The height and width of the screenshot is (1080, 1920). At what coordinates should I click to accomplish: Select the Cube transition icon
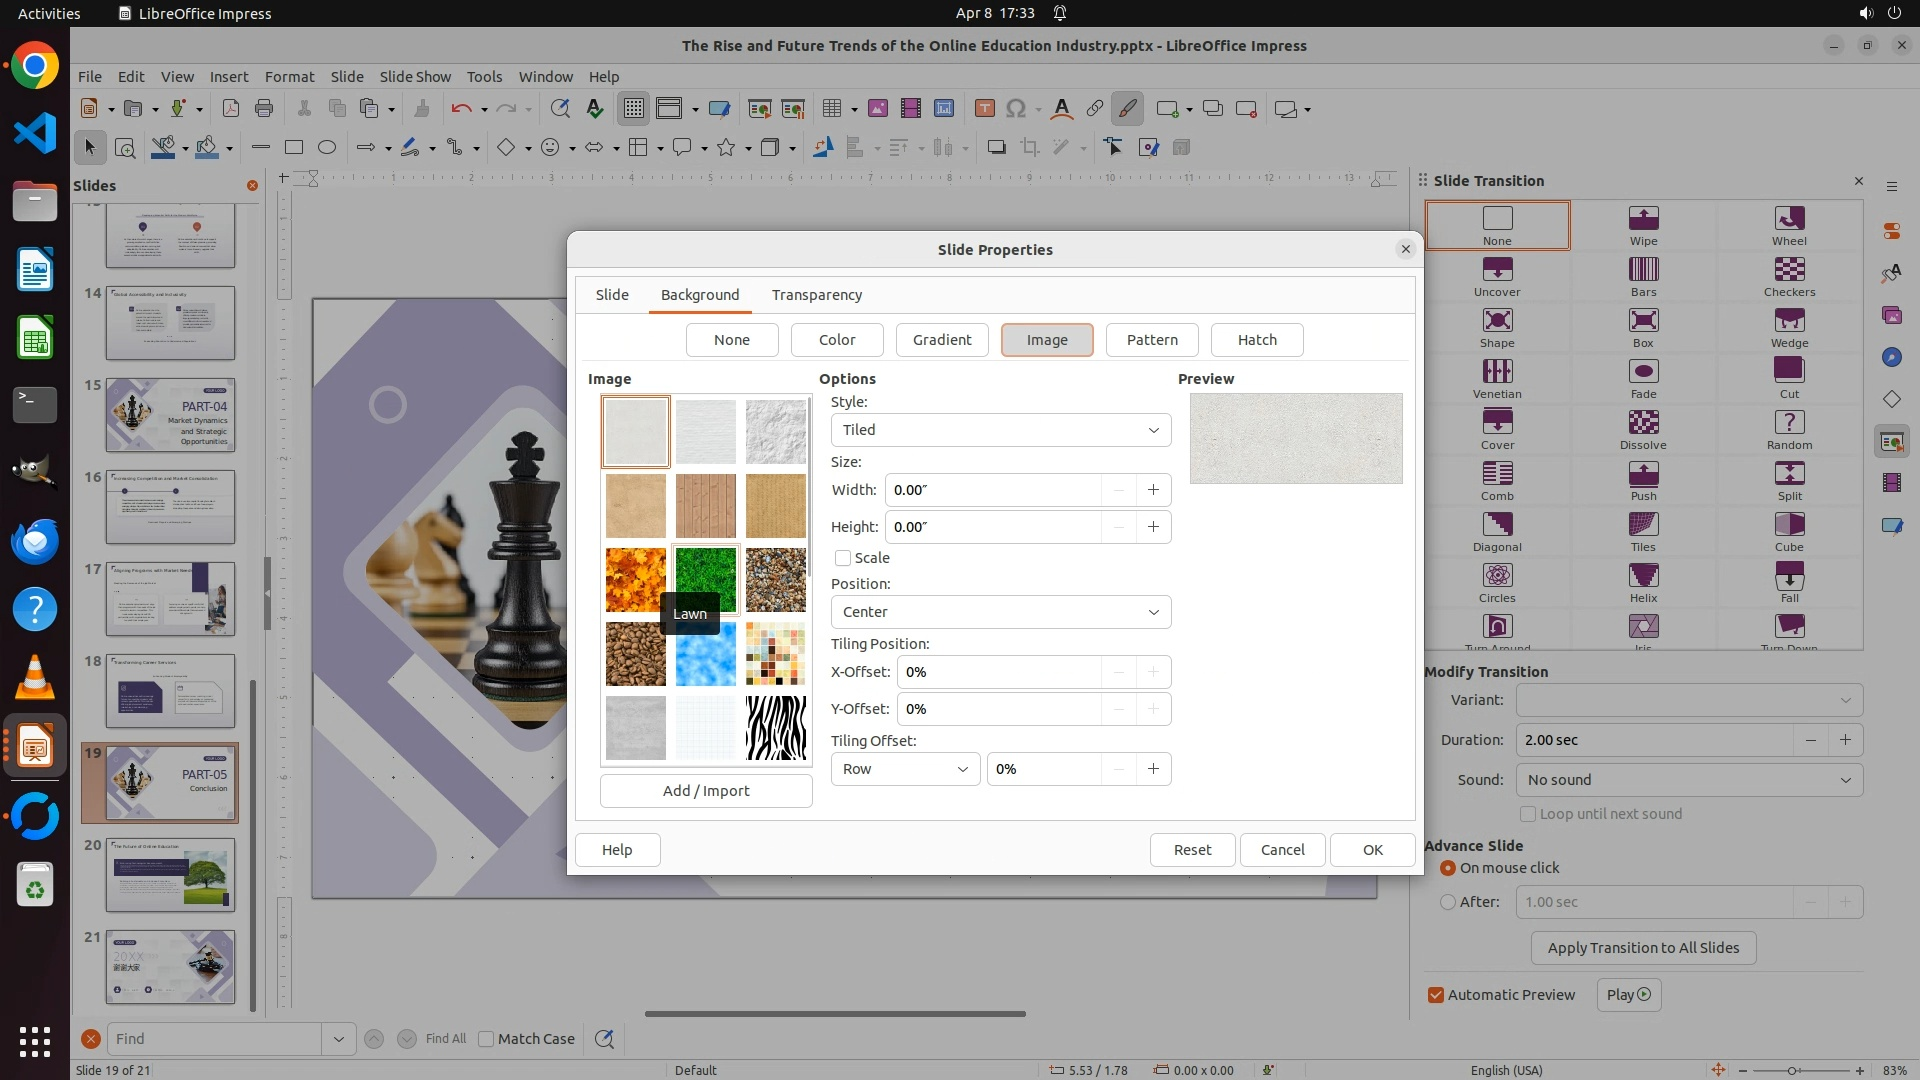coord(1789,525)
